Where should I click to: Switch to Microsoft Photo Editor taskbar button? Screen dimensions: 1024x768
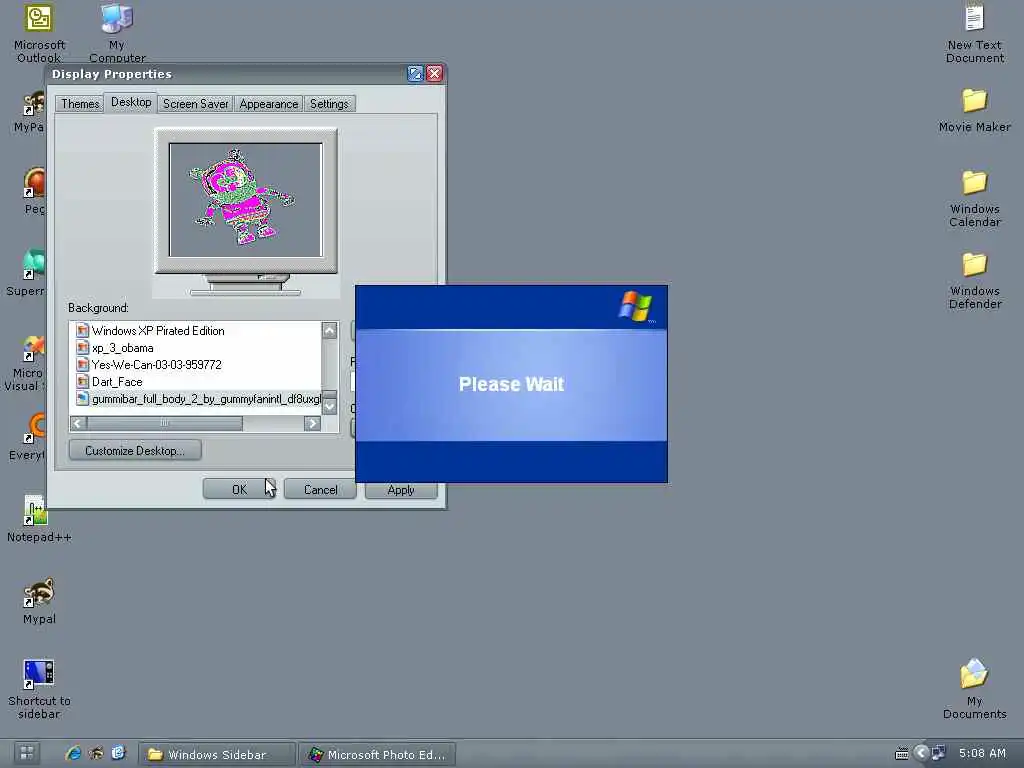point(377,754)
